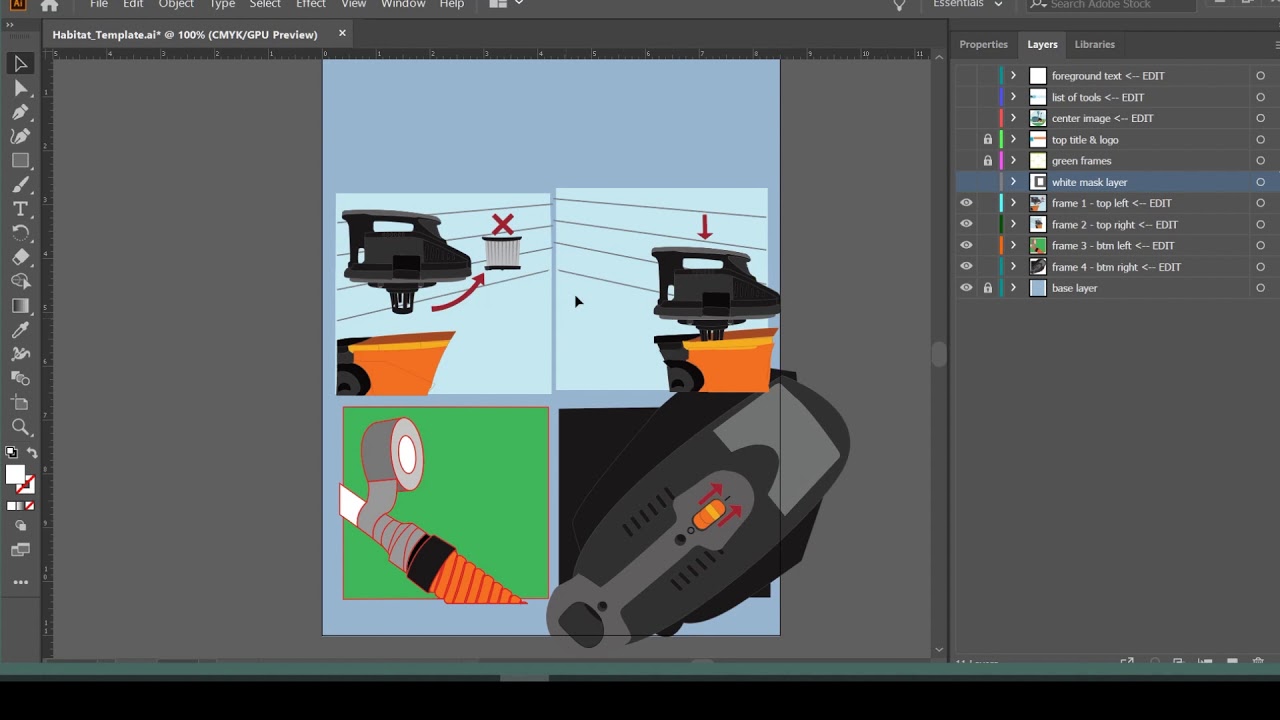The height and width of the screenshot is (720, 1280).
Task: Expand the white mask layer
Action: tap(1013, 182)
